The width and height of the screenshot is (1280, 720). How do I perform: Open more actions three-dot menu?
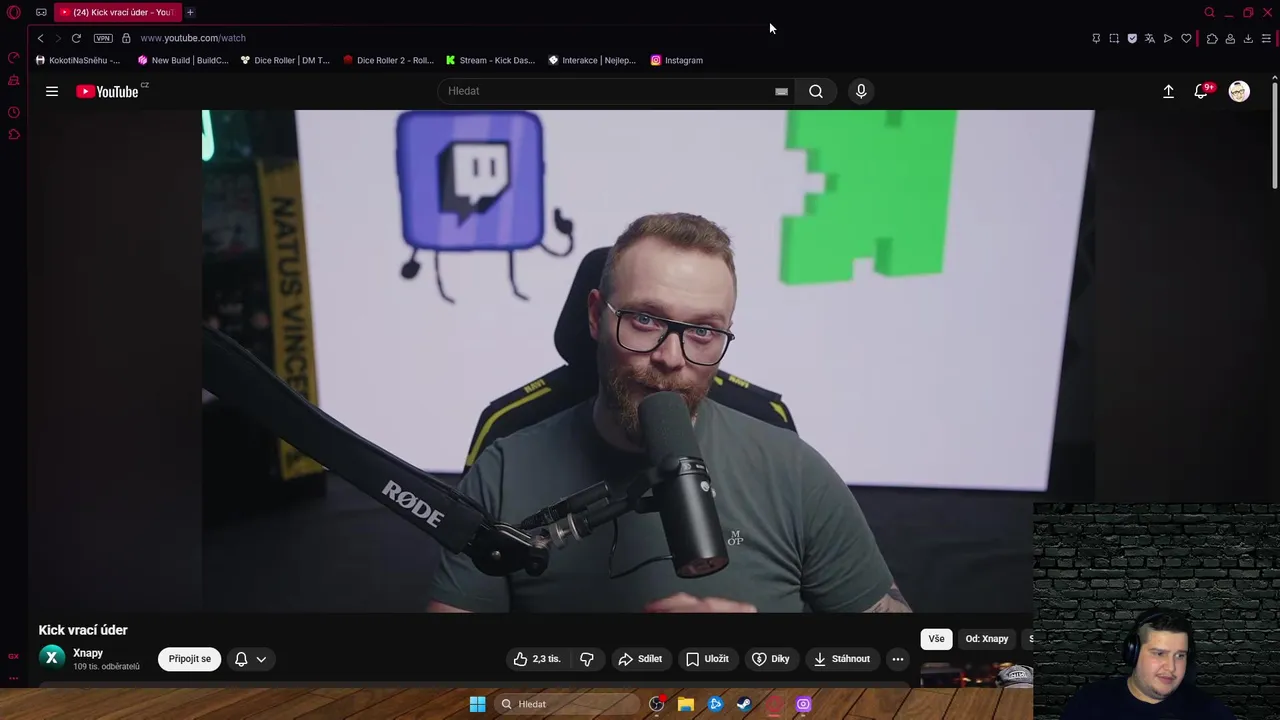pyautogui.click(x=898, y=659)
